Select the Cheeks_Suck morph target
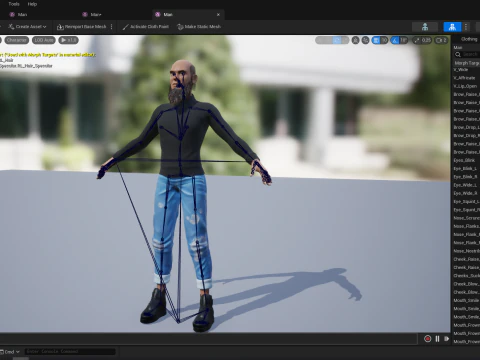This screenshot has height=360, width=480. click(x=466, y=276)
